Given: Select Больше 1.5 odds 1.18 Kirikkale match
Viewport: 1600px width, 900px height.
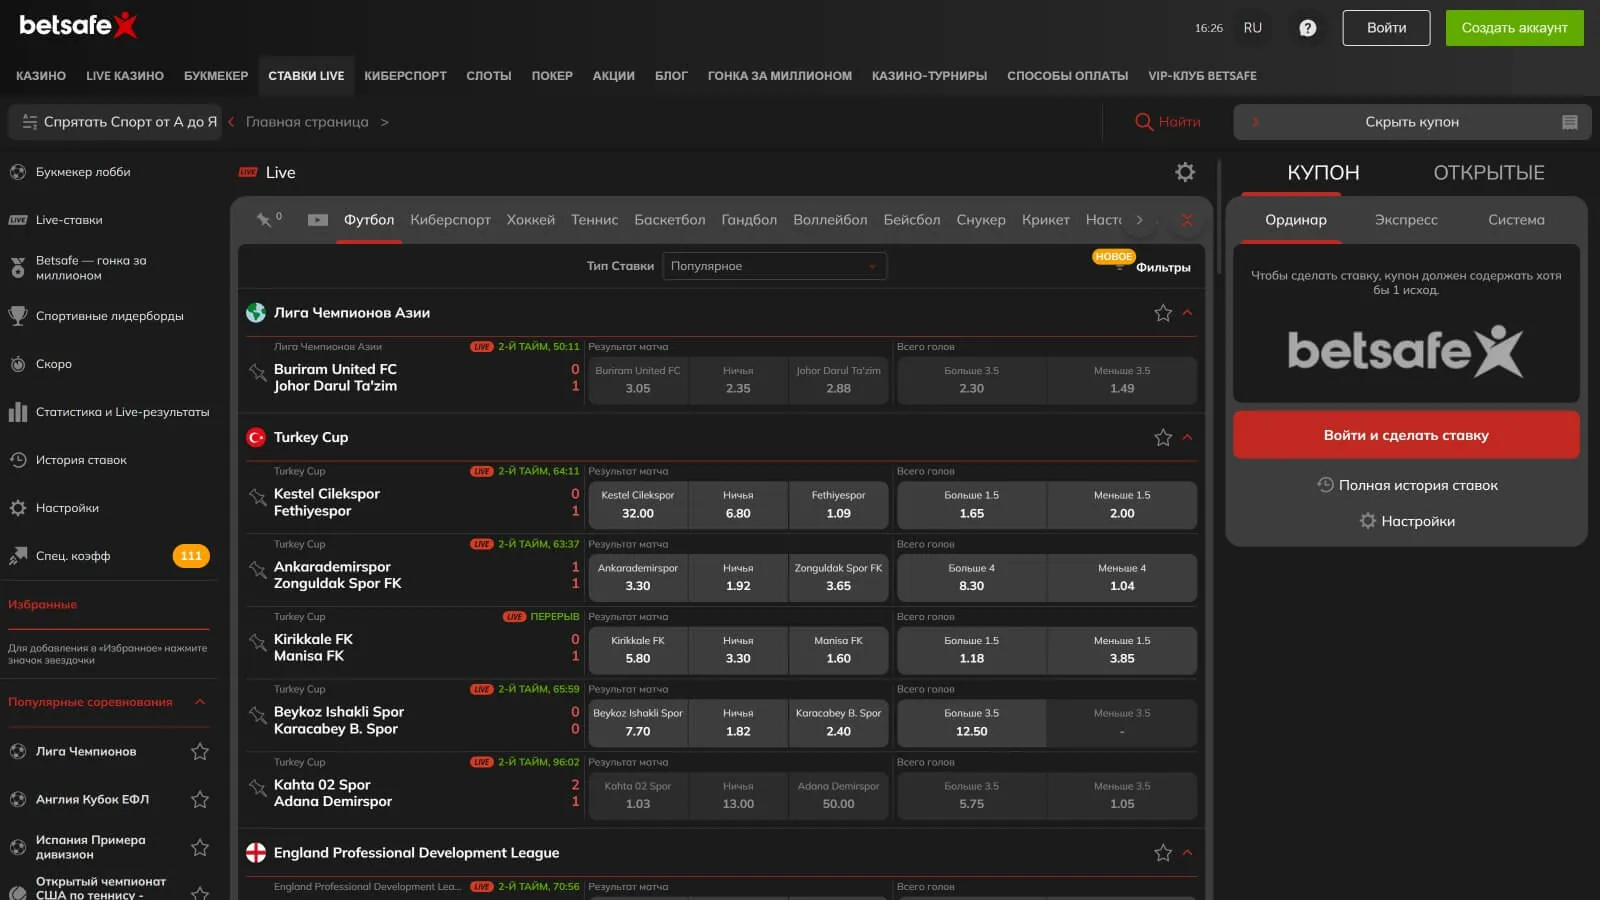Looking at the screenshot, I should 971,650.
